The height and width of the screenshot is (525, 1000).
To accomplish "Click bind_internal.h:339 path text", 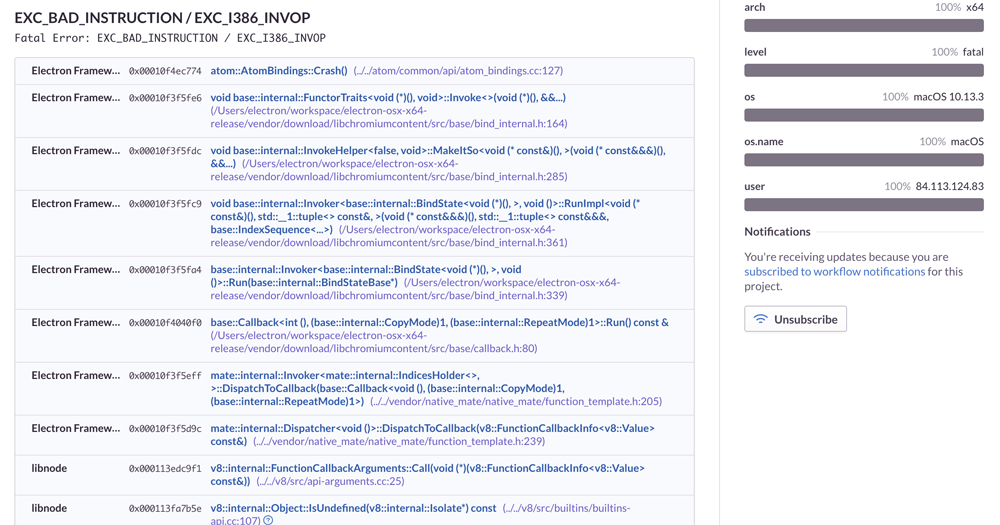I will 415,289.
